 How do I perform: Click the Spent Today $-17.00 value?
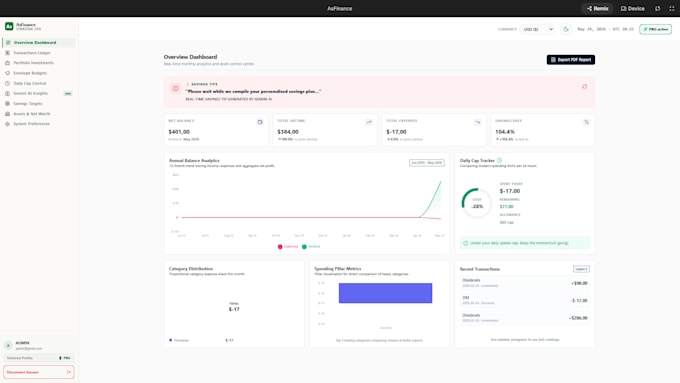coord(510,191)
